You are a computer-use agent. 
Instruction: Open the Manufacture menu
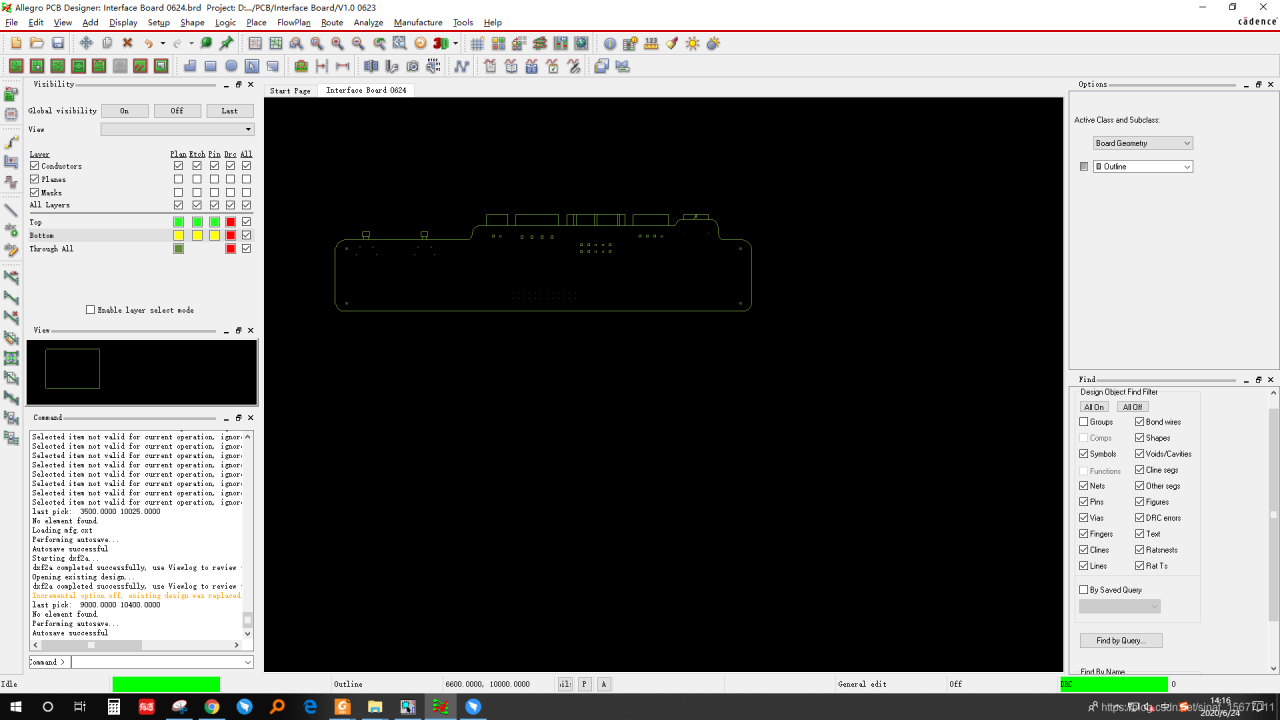coord(417,22)
